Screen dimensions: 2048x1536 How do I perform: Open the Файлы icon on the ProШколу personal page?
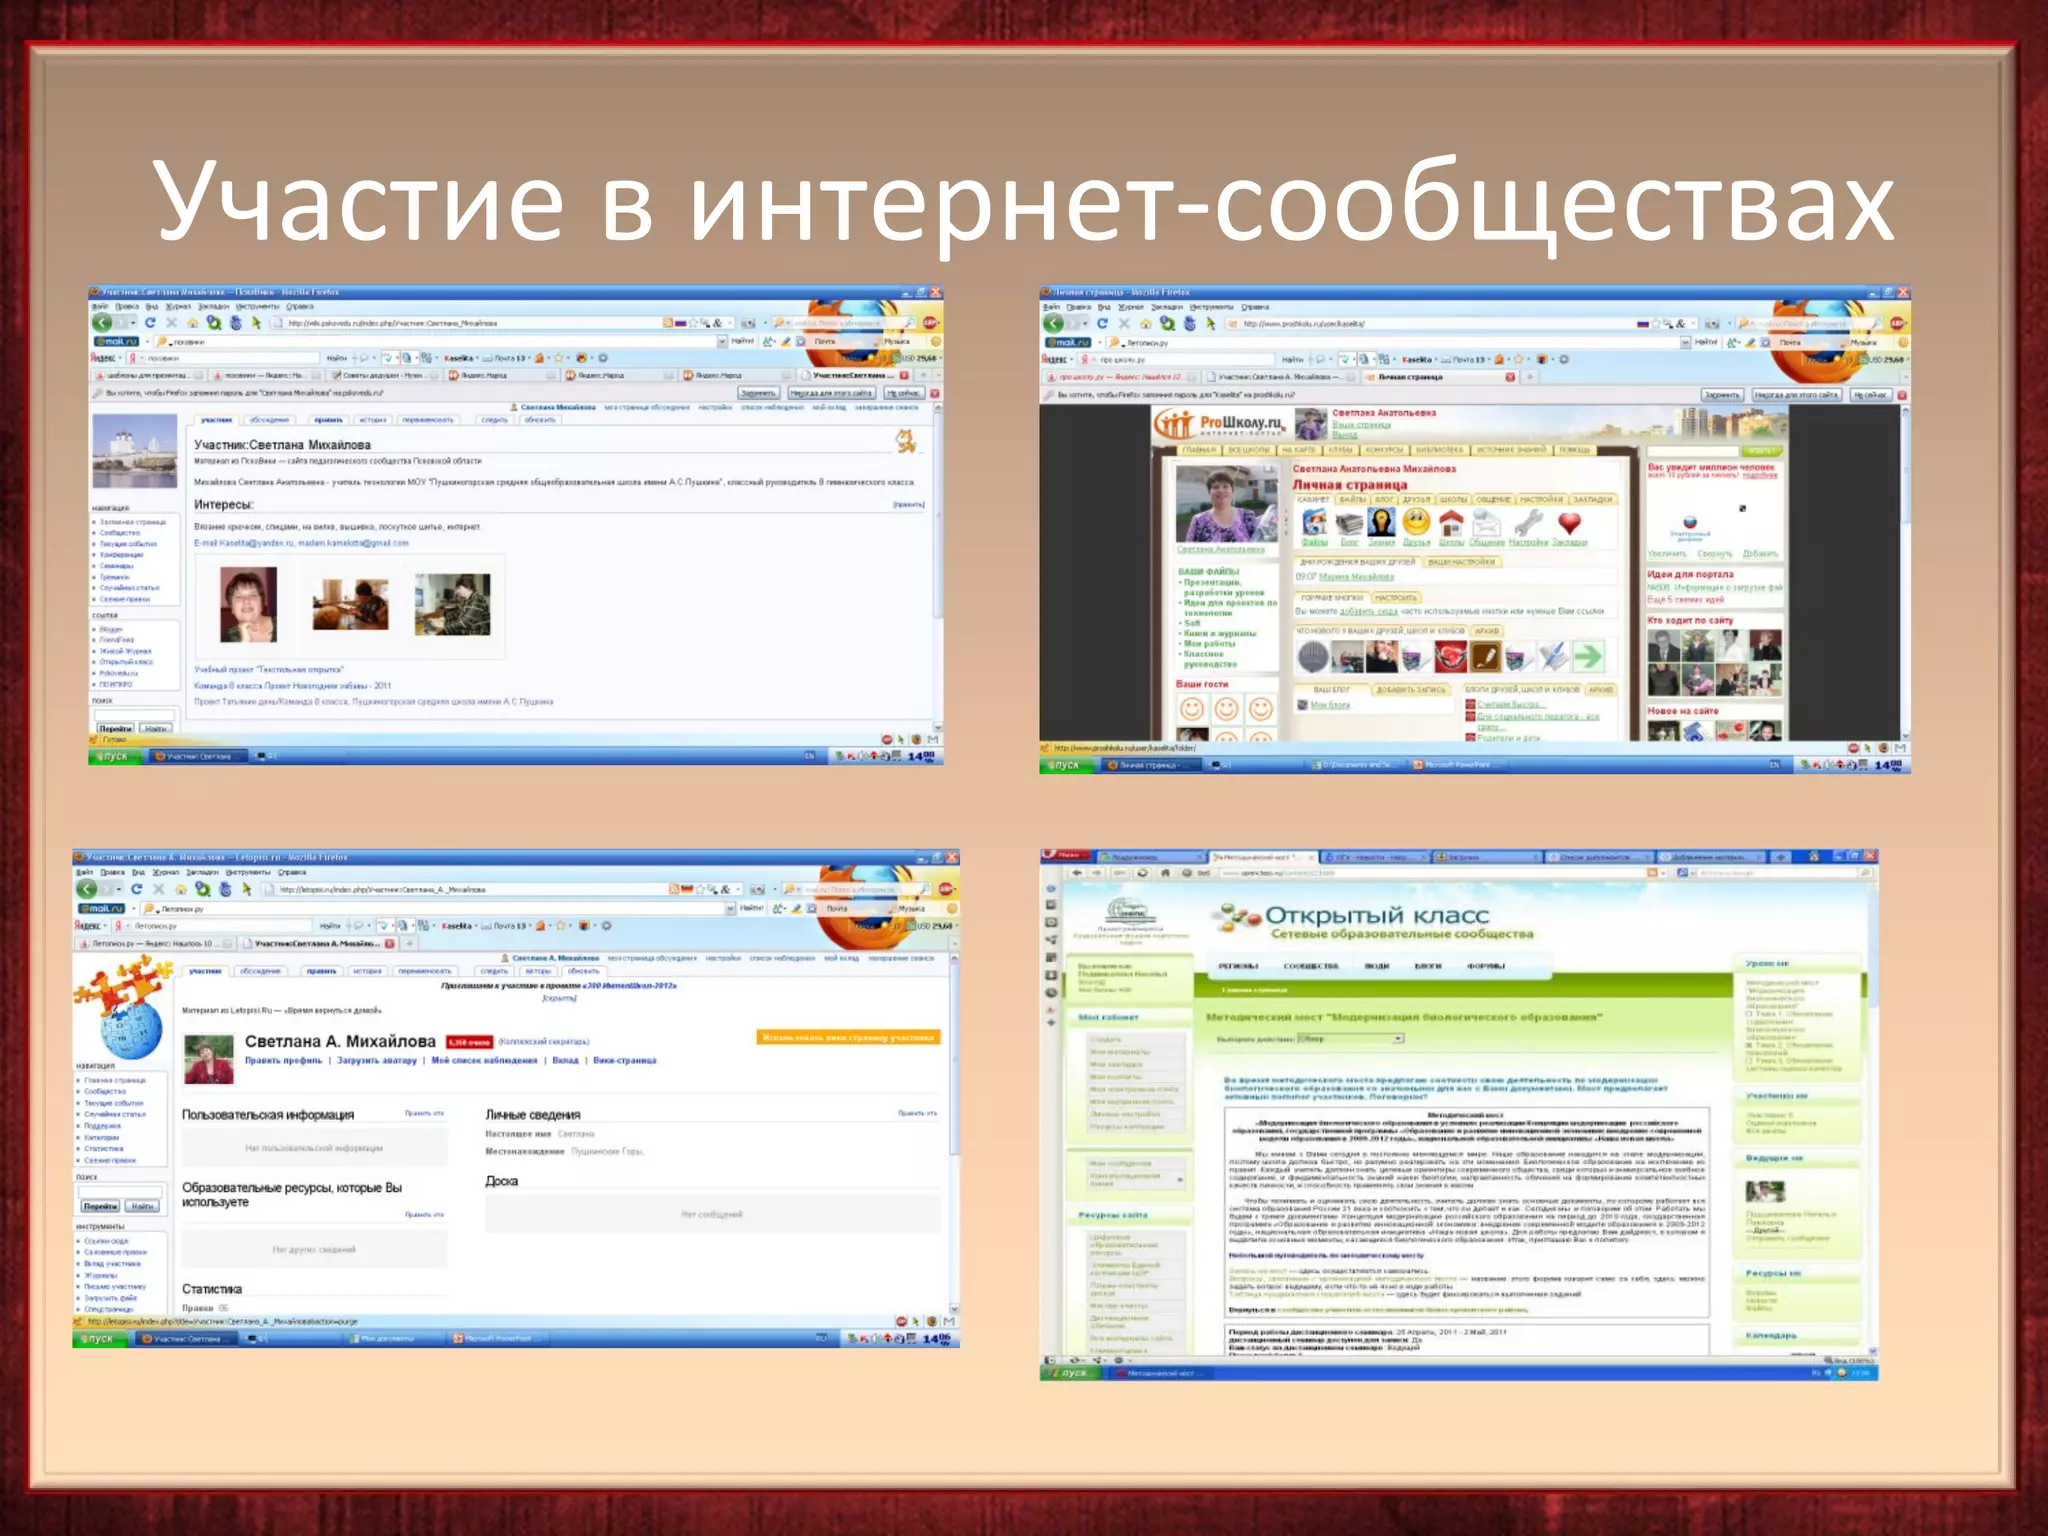1314,523
